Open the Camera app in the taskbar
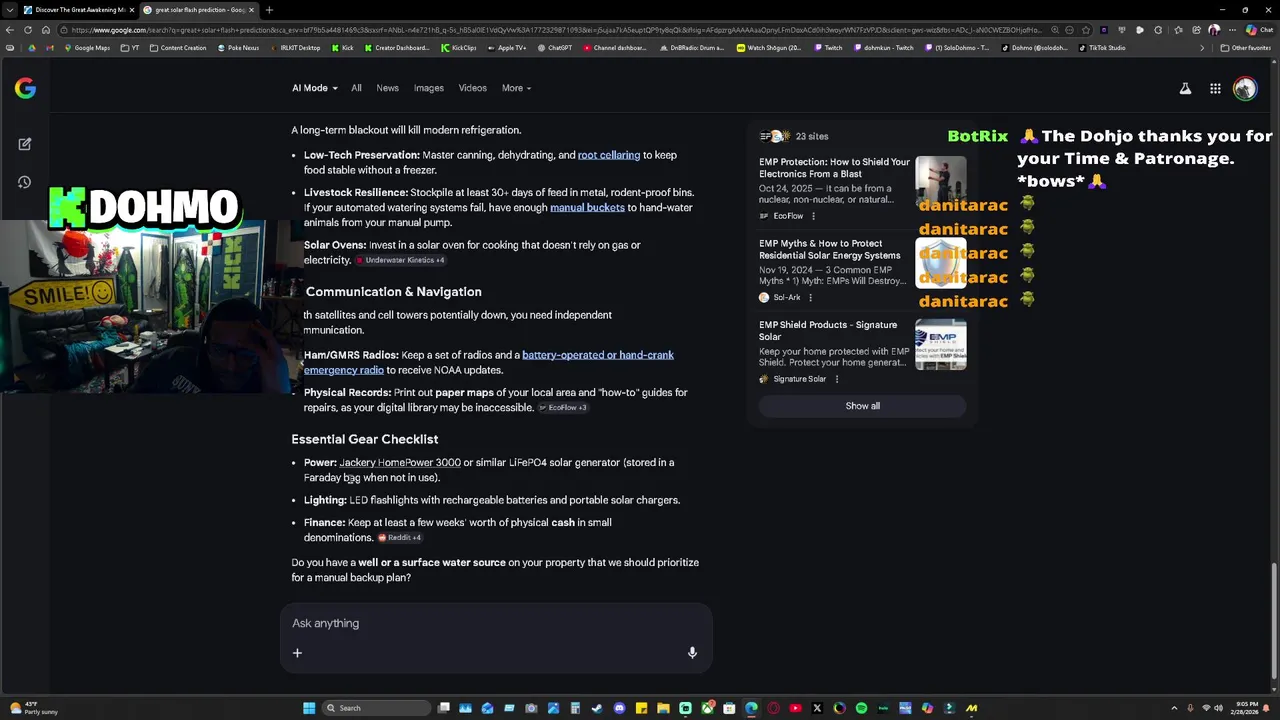Viewport: 1280px width, 720px height. pos(531,708)
